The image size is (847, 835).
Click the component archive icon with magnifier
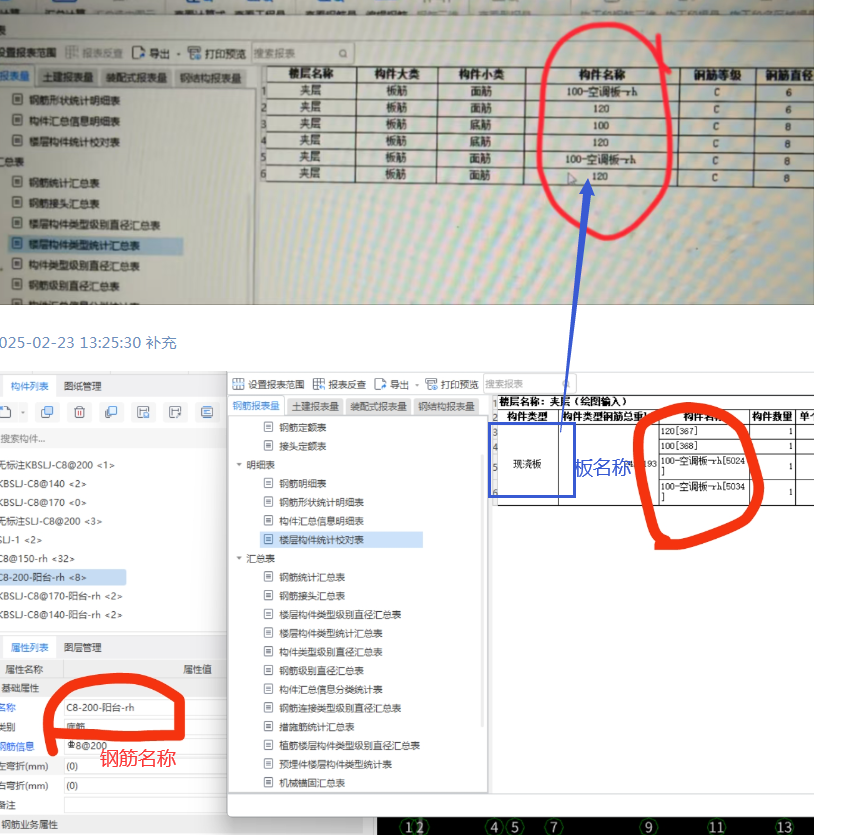click(x=143, y=412)
